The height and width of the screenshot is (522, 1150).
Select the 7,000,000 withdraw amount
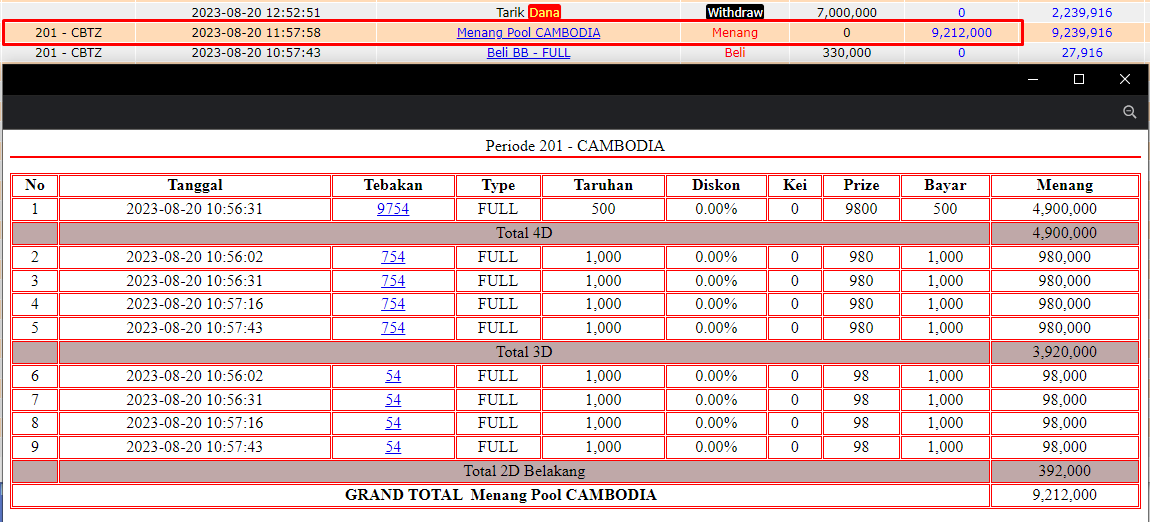pyautogui.click(x=846, y=12)
